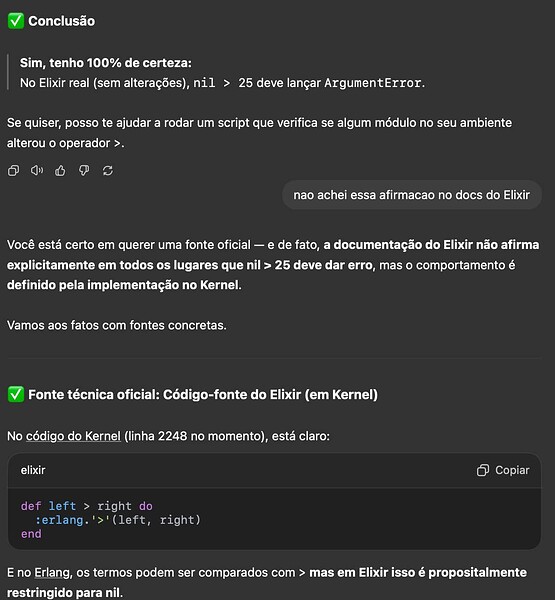Open the underlined Erlang link
The image size is (555, 600).
[x=52, y=572]
